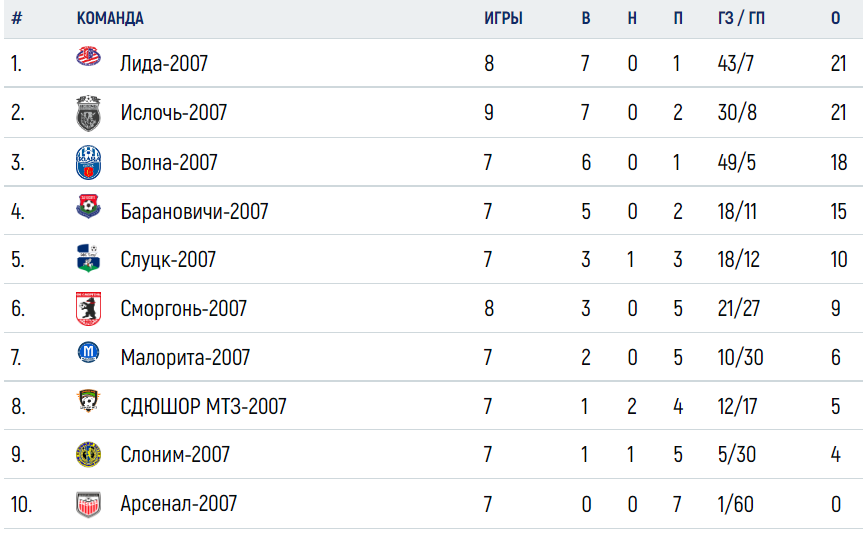Click the СДЮШОР МТЗ-2007 team badge
This screenshot has width=863, height=534.
point(88,401)
